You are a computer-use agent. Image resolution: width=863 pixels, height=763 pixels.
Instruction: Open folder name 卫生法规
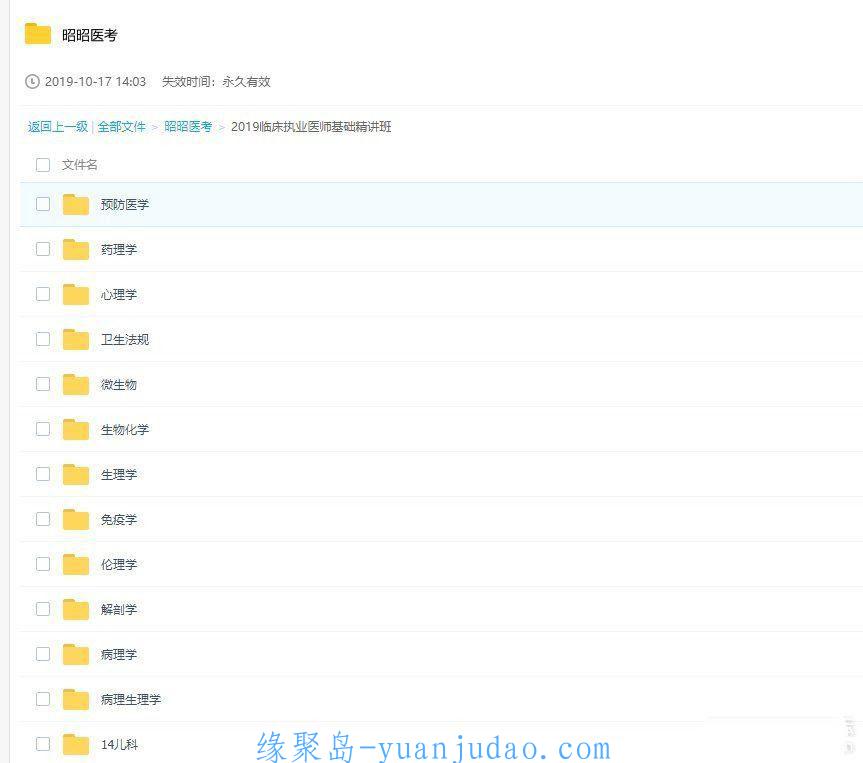[125, 340]
